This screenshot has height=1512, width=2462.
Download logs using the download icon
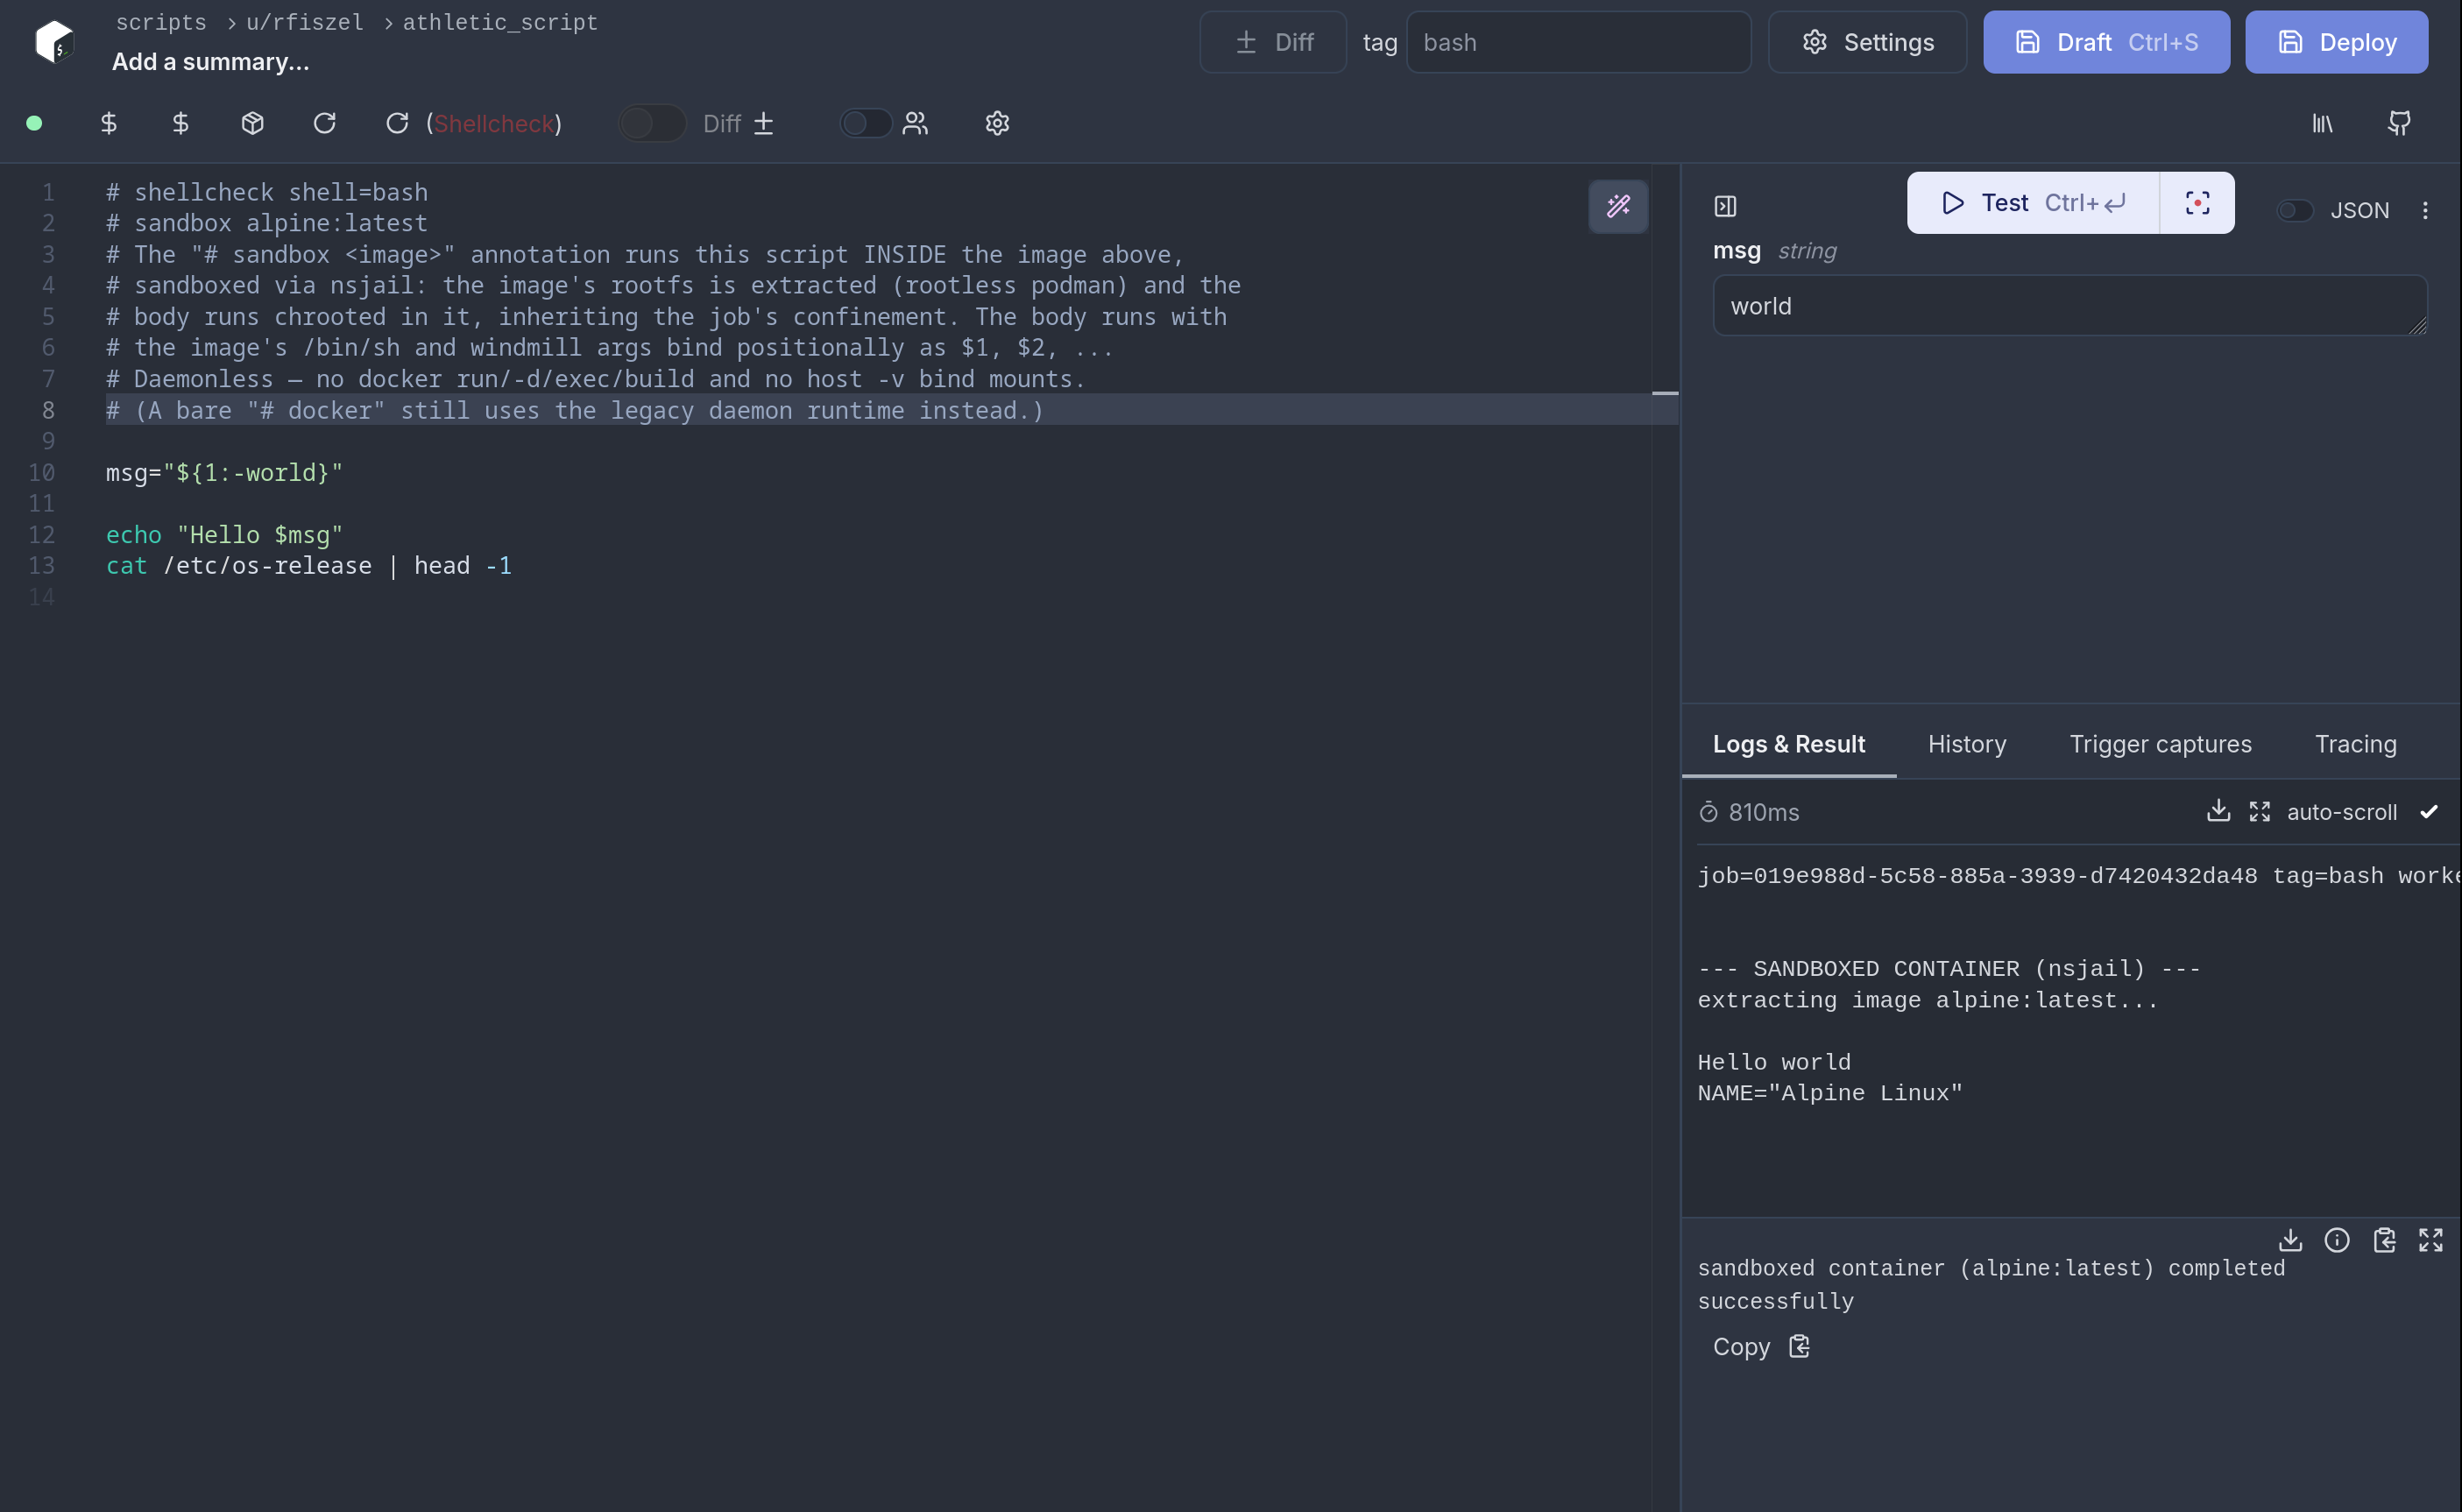pyautogui.click(x=2218, y=811)
